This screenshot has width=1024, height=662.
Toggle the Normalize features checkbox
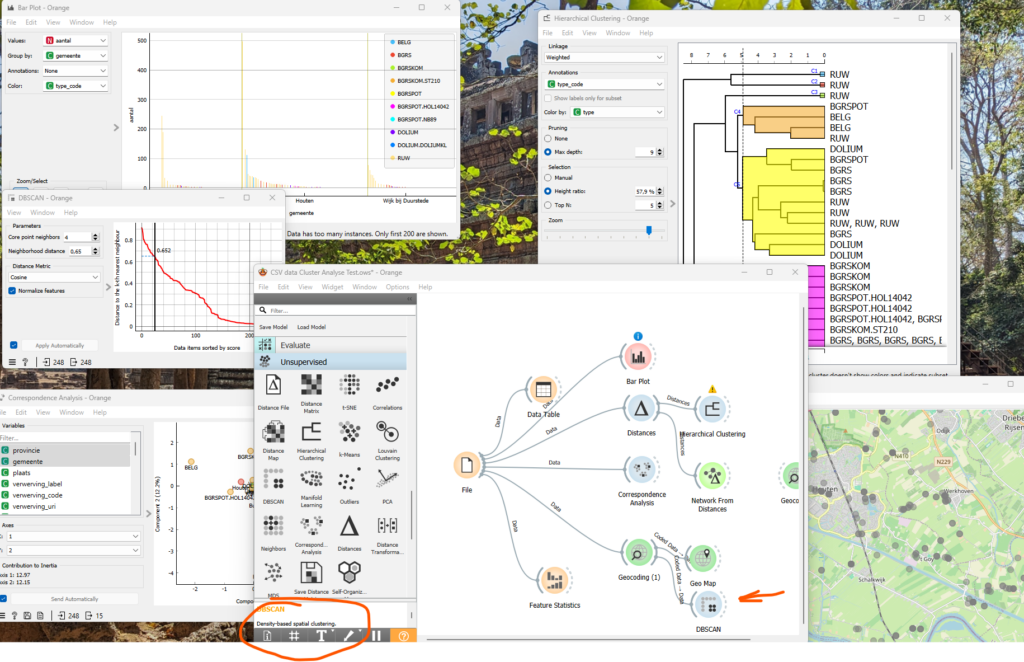(x=12, y=291)
